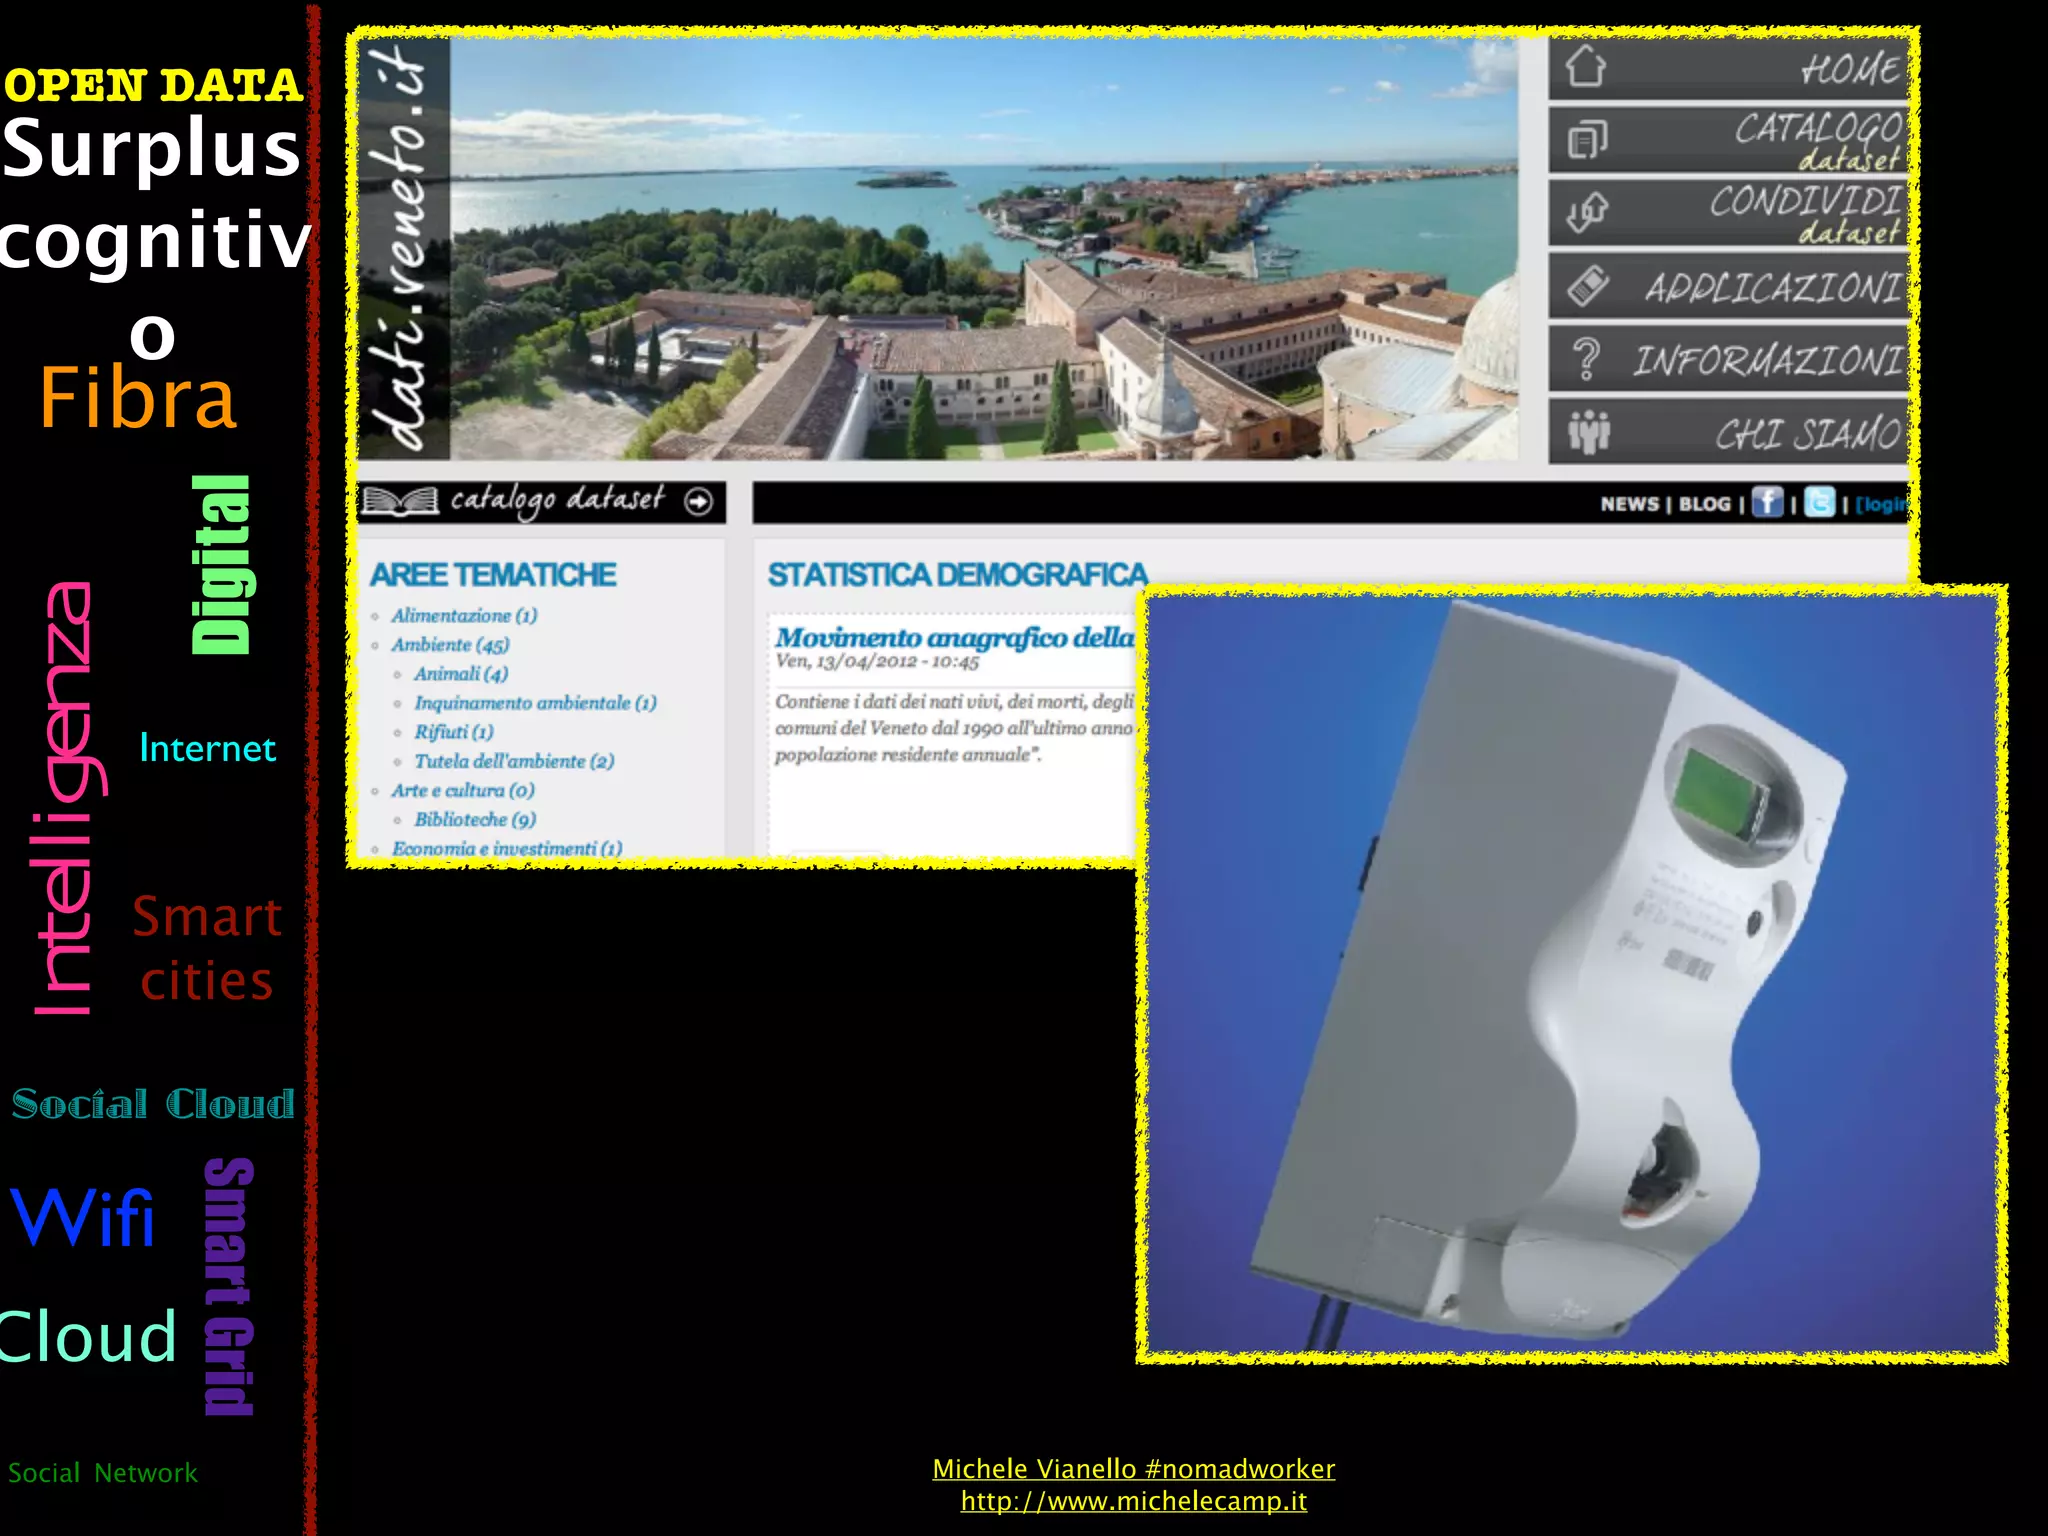Select Rifiuti (1) subcategory
Viewport: 2048px width, 1536px height.
[454, 732]
